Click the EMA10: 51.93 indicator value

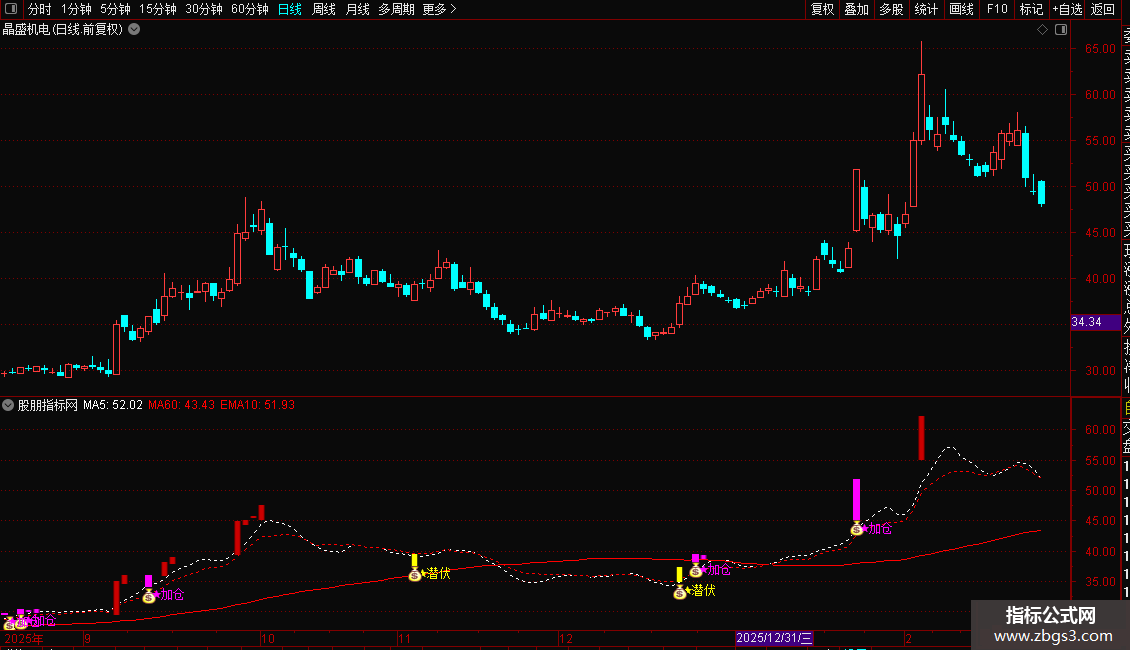[257, 405]
